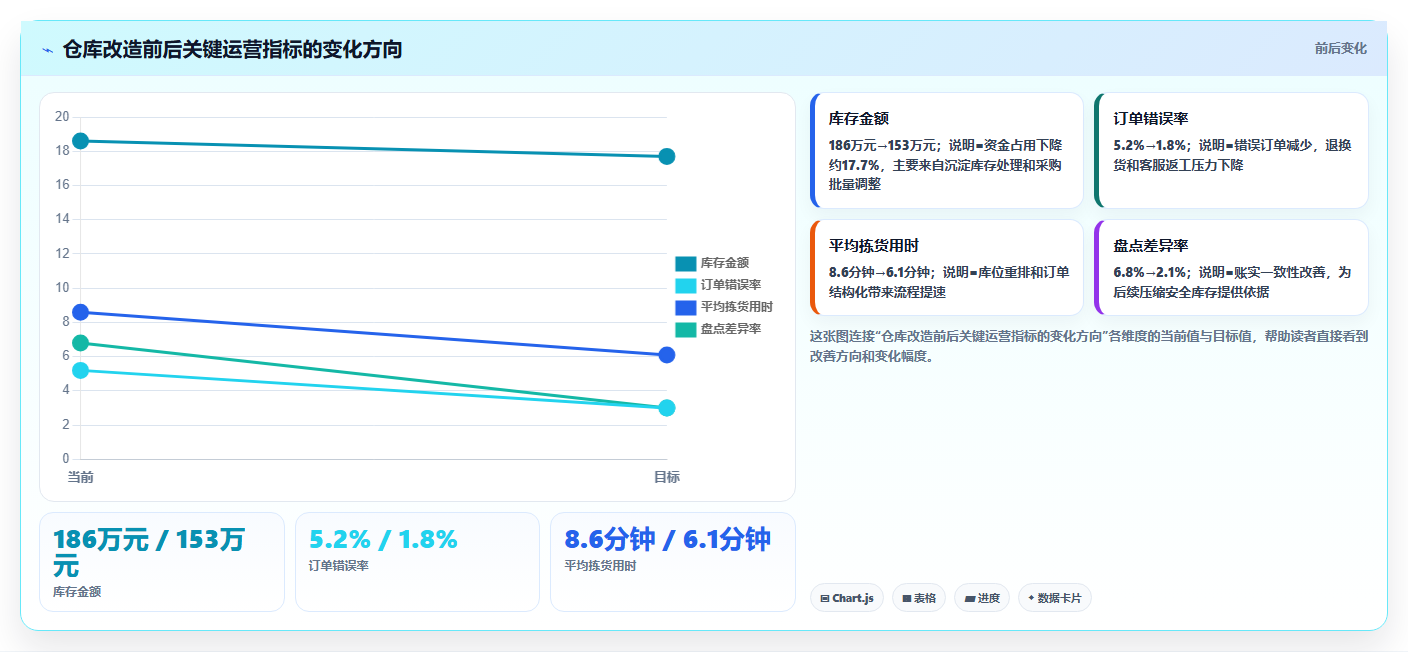This screenshot has height=652, width=1408.
Task: Click the 5.2% / 1.8% KPI value
Action: point(383,540)
